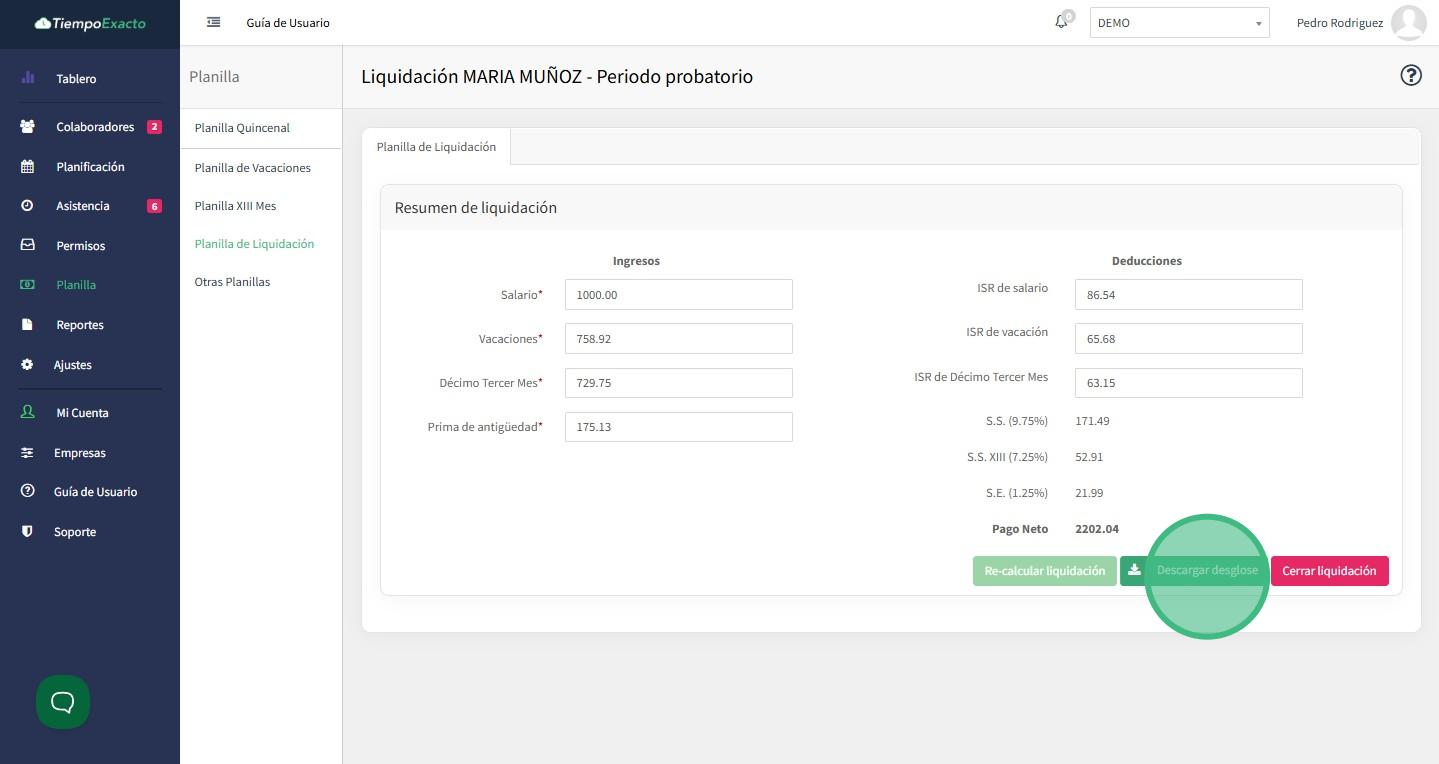Open Planilla Quincenal submenu item
Screen dimensions: 1439x764
coord(242,128)
